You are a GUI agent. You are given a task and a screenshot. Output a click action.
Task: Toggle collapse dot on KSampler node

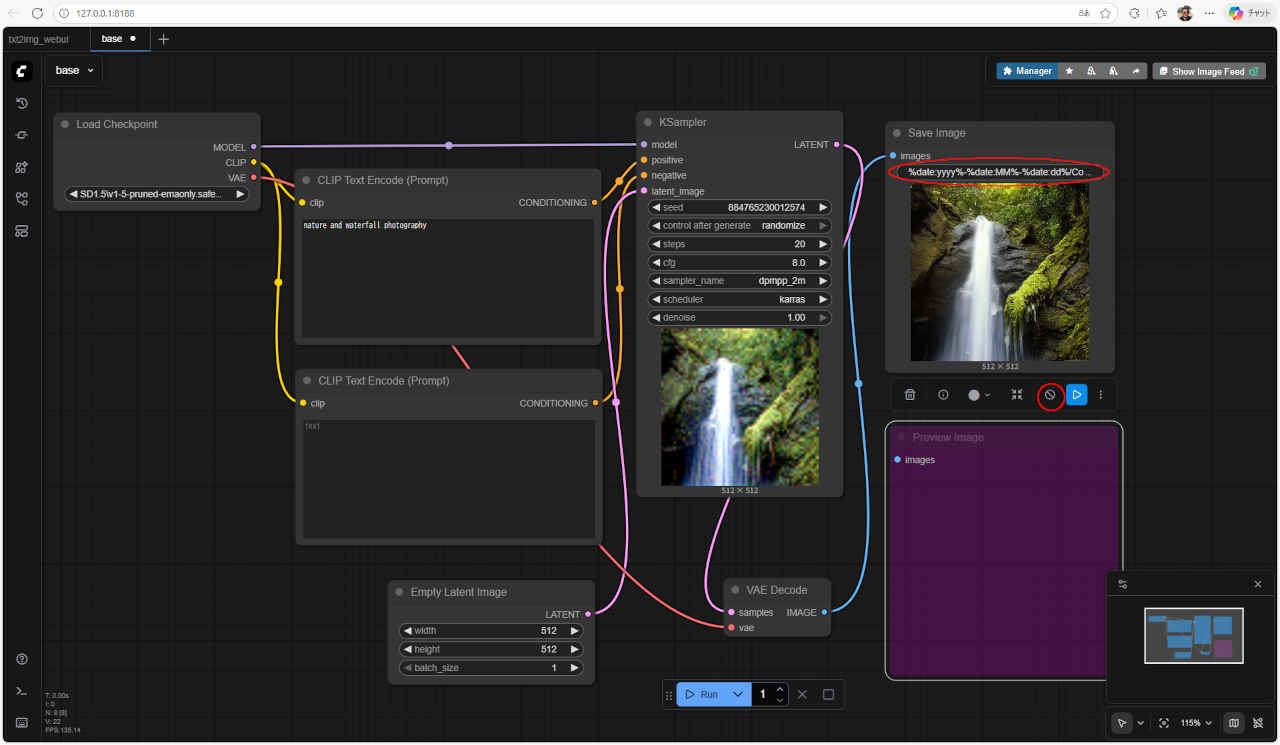pos(648,122)
